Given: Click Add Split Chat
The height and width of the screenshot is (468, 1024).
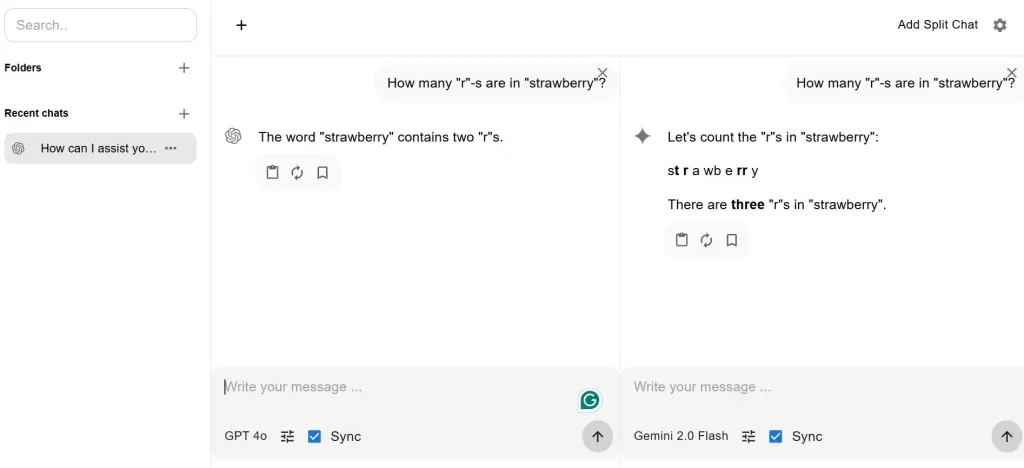Looking at the screenshot, I should 937,25.
